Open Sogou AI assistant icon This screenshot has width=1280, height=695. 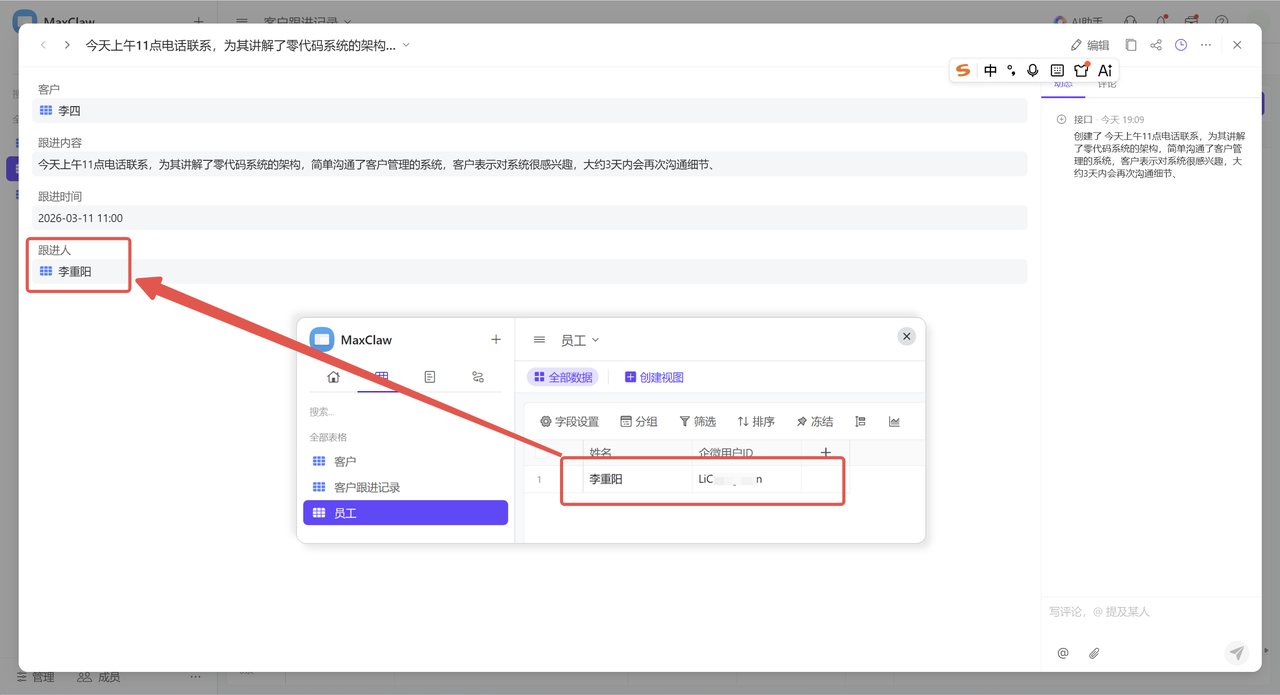click(x=1105, y=70)
